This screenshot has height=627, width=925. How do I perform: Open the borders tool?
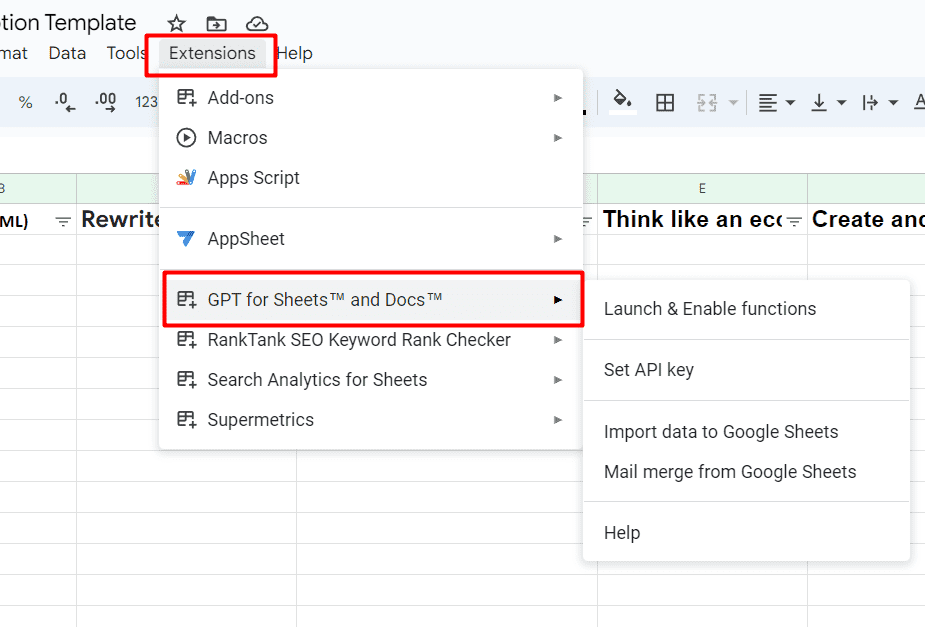pos(665,103)
